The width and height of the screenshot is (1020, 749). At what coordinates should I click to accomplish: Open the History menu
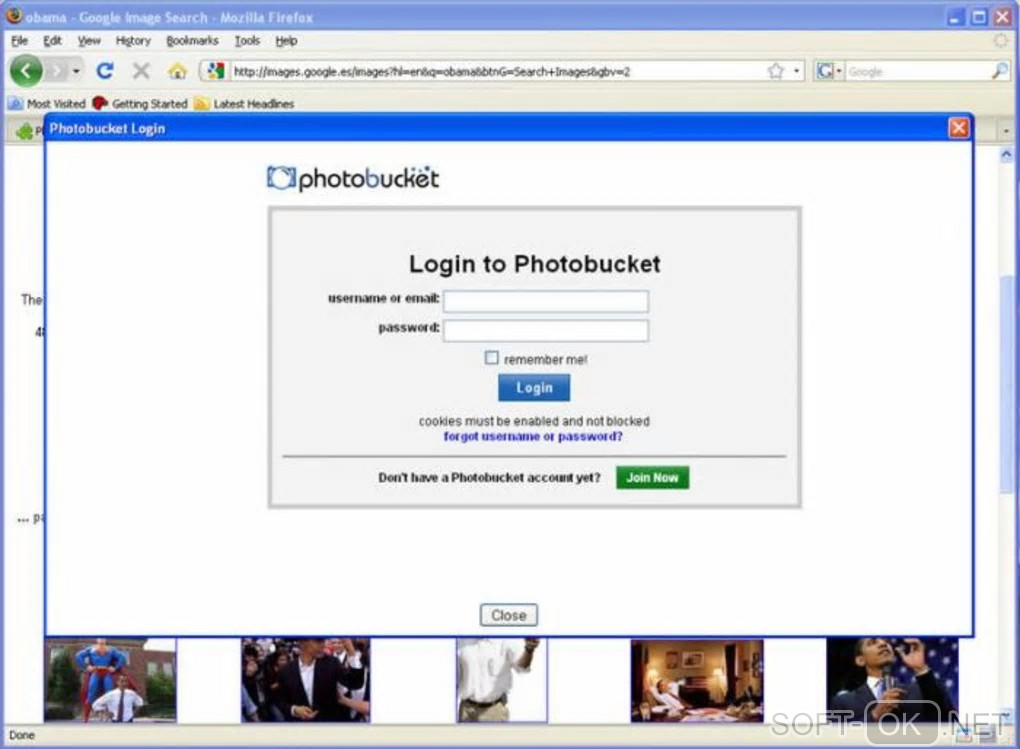(x=133, y=41)
